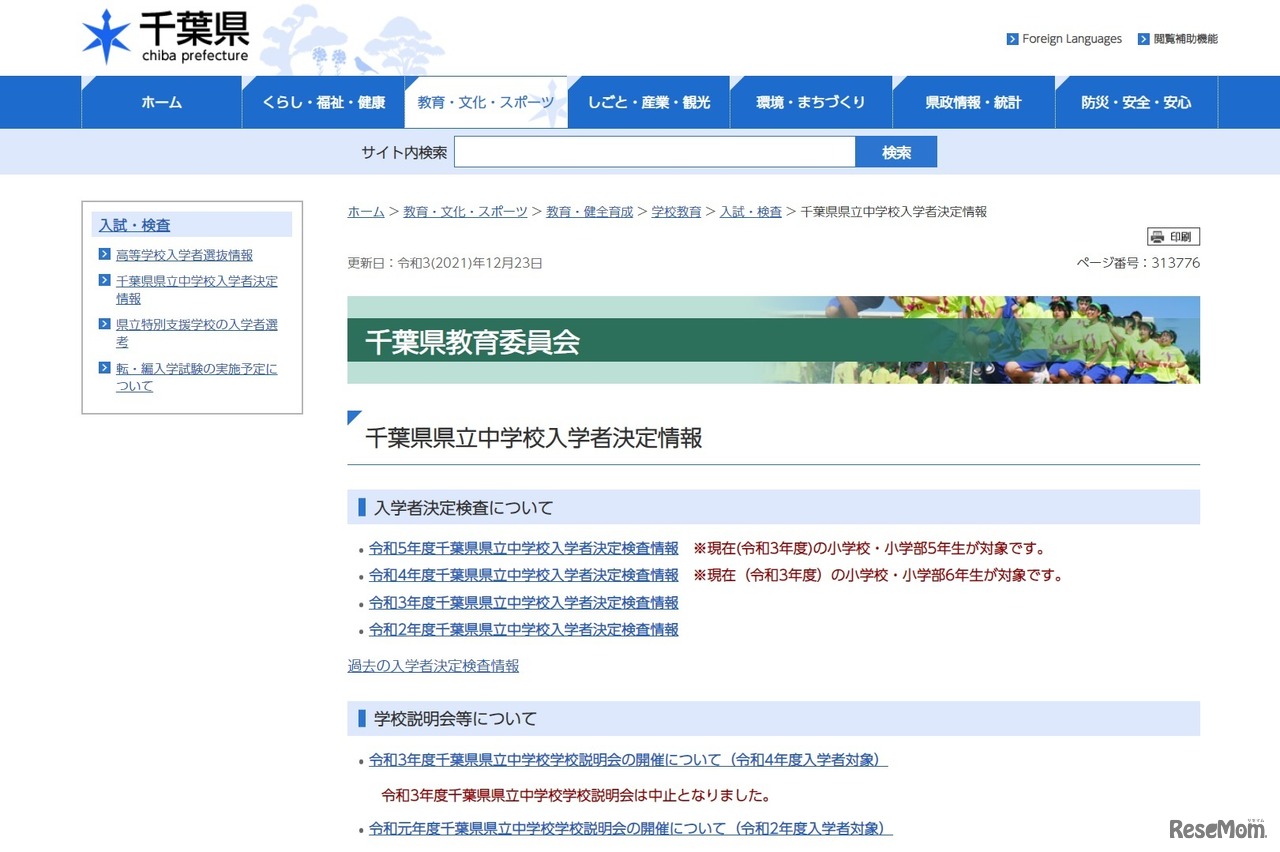Switch to しごと・産業・観光 tab
1280x852 pixels.
648,102
